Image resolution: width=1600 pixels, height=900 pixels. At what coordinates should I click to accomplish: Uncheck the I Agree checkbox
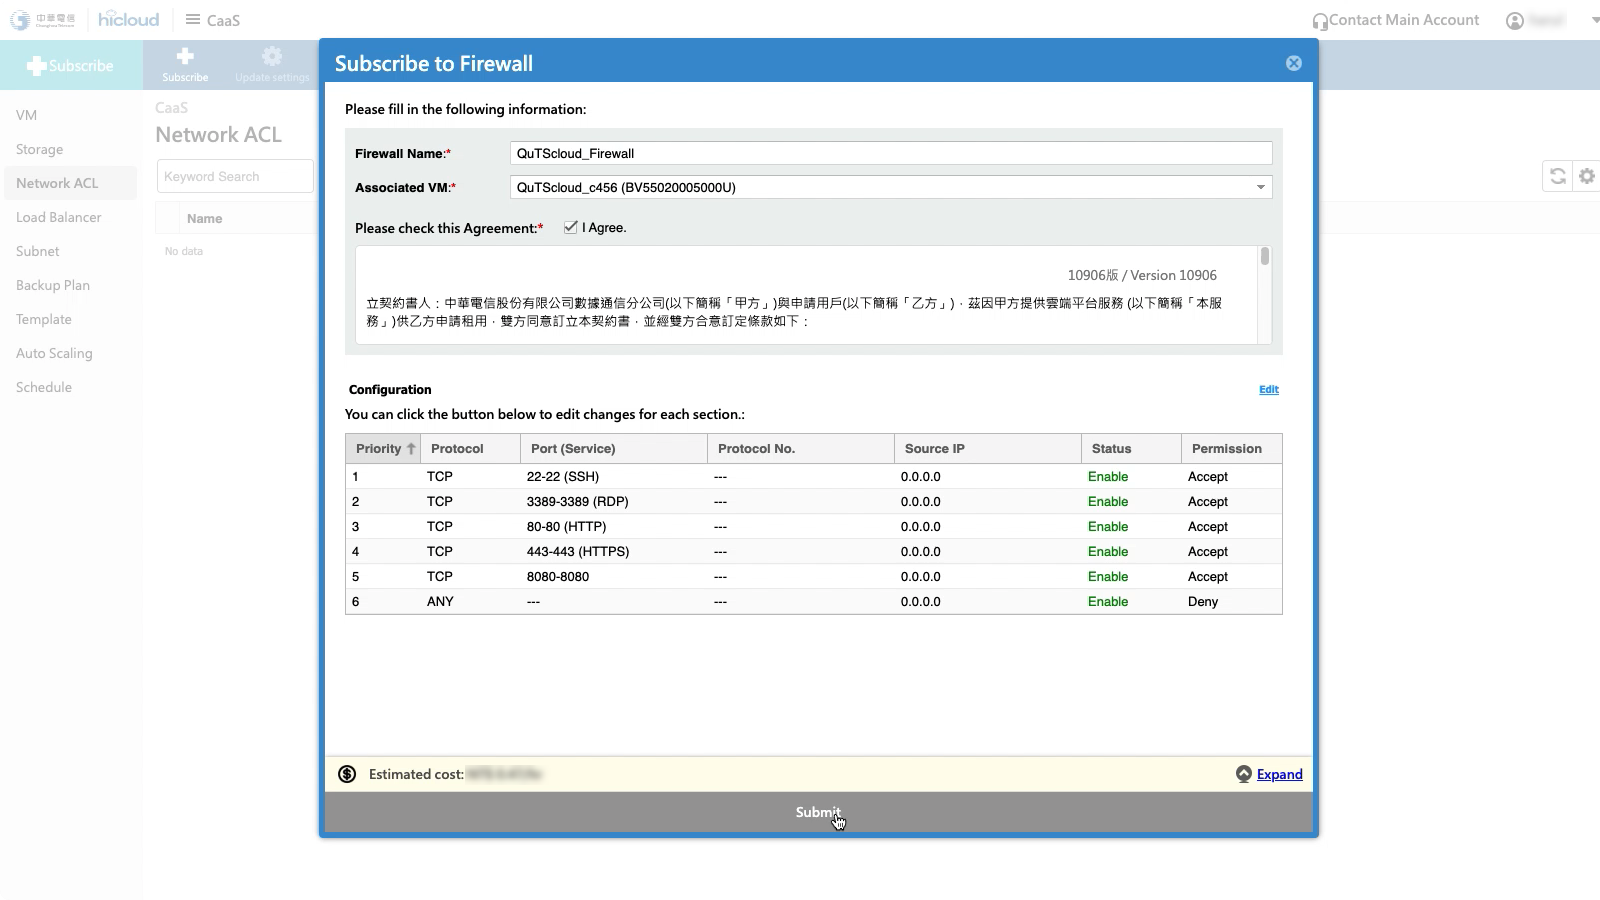tap(570, 228)
